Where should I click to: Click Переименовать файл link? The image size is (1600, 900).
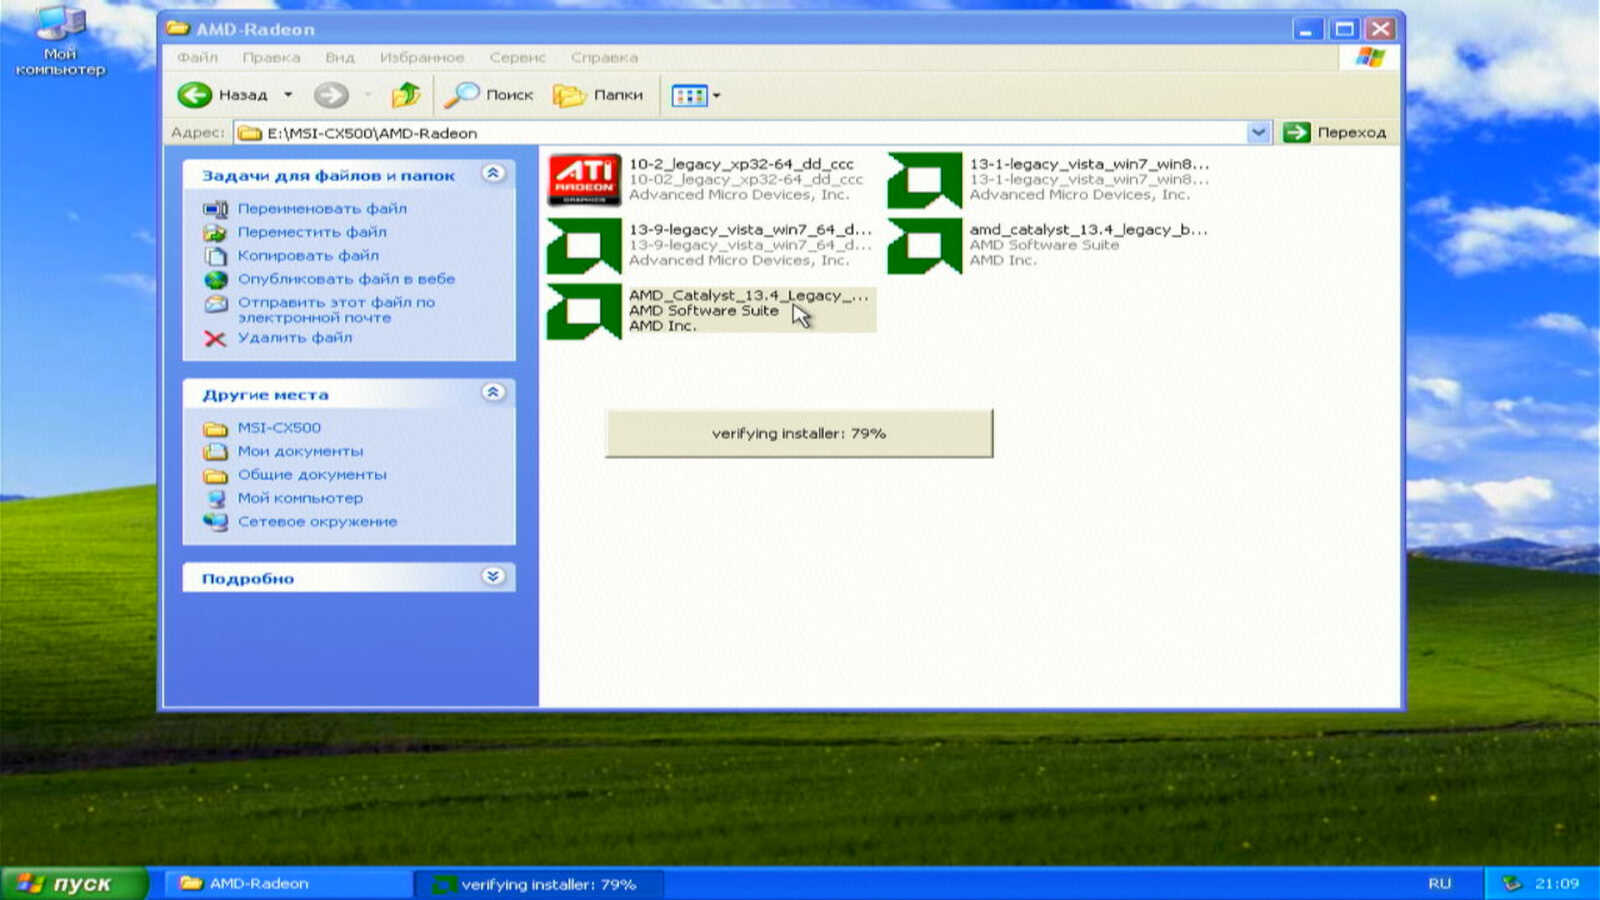322,209
